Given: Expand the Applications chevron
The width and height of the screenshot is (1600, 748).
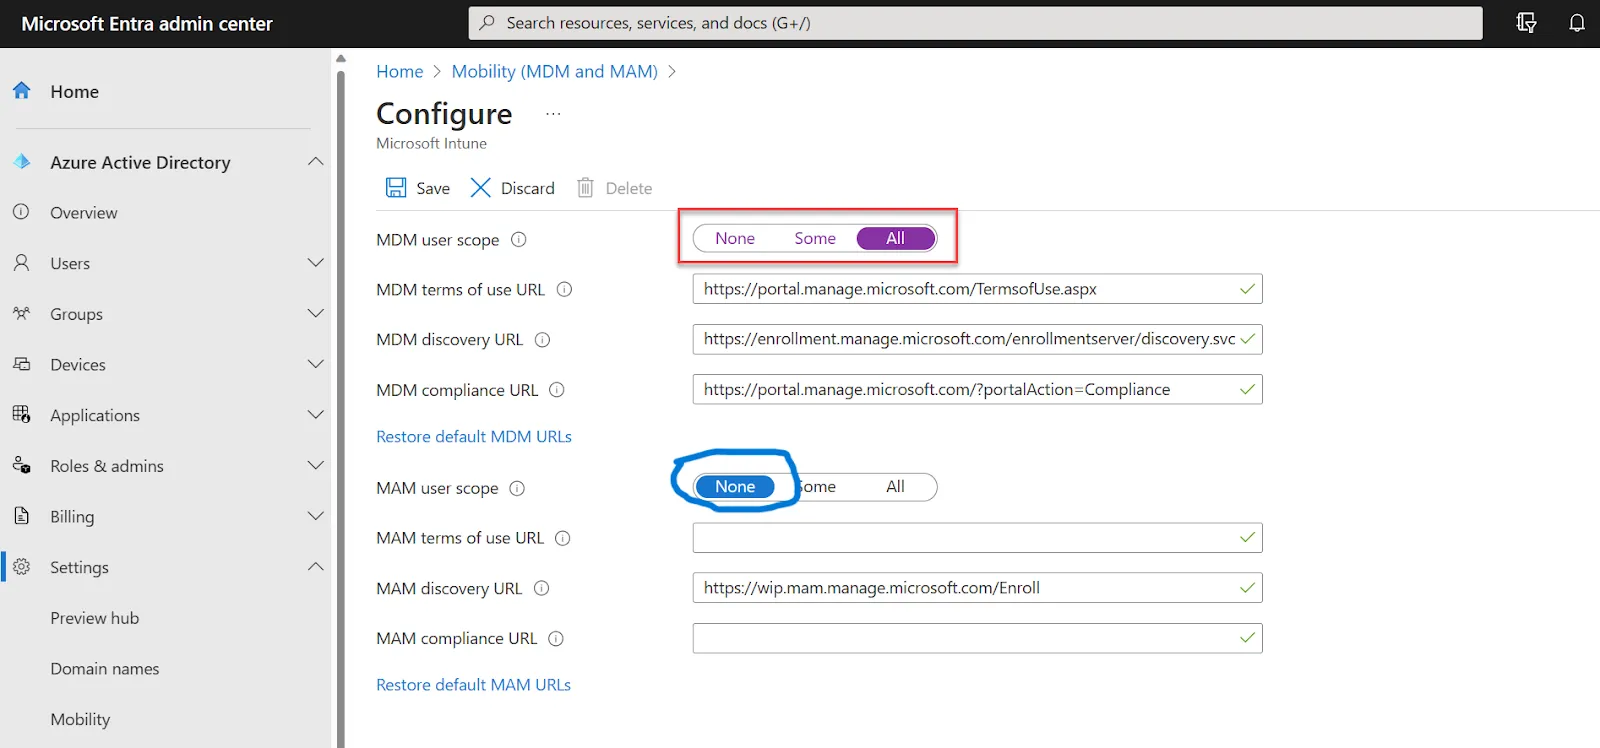Looking at the screenshot, I should point(316,414).
